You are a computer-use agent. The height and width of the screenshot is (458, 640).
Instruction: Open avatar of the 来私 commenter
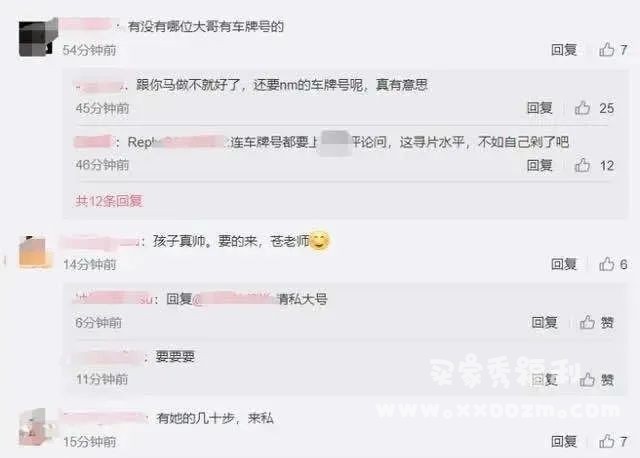tap(36, 427)
